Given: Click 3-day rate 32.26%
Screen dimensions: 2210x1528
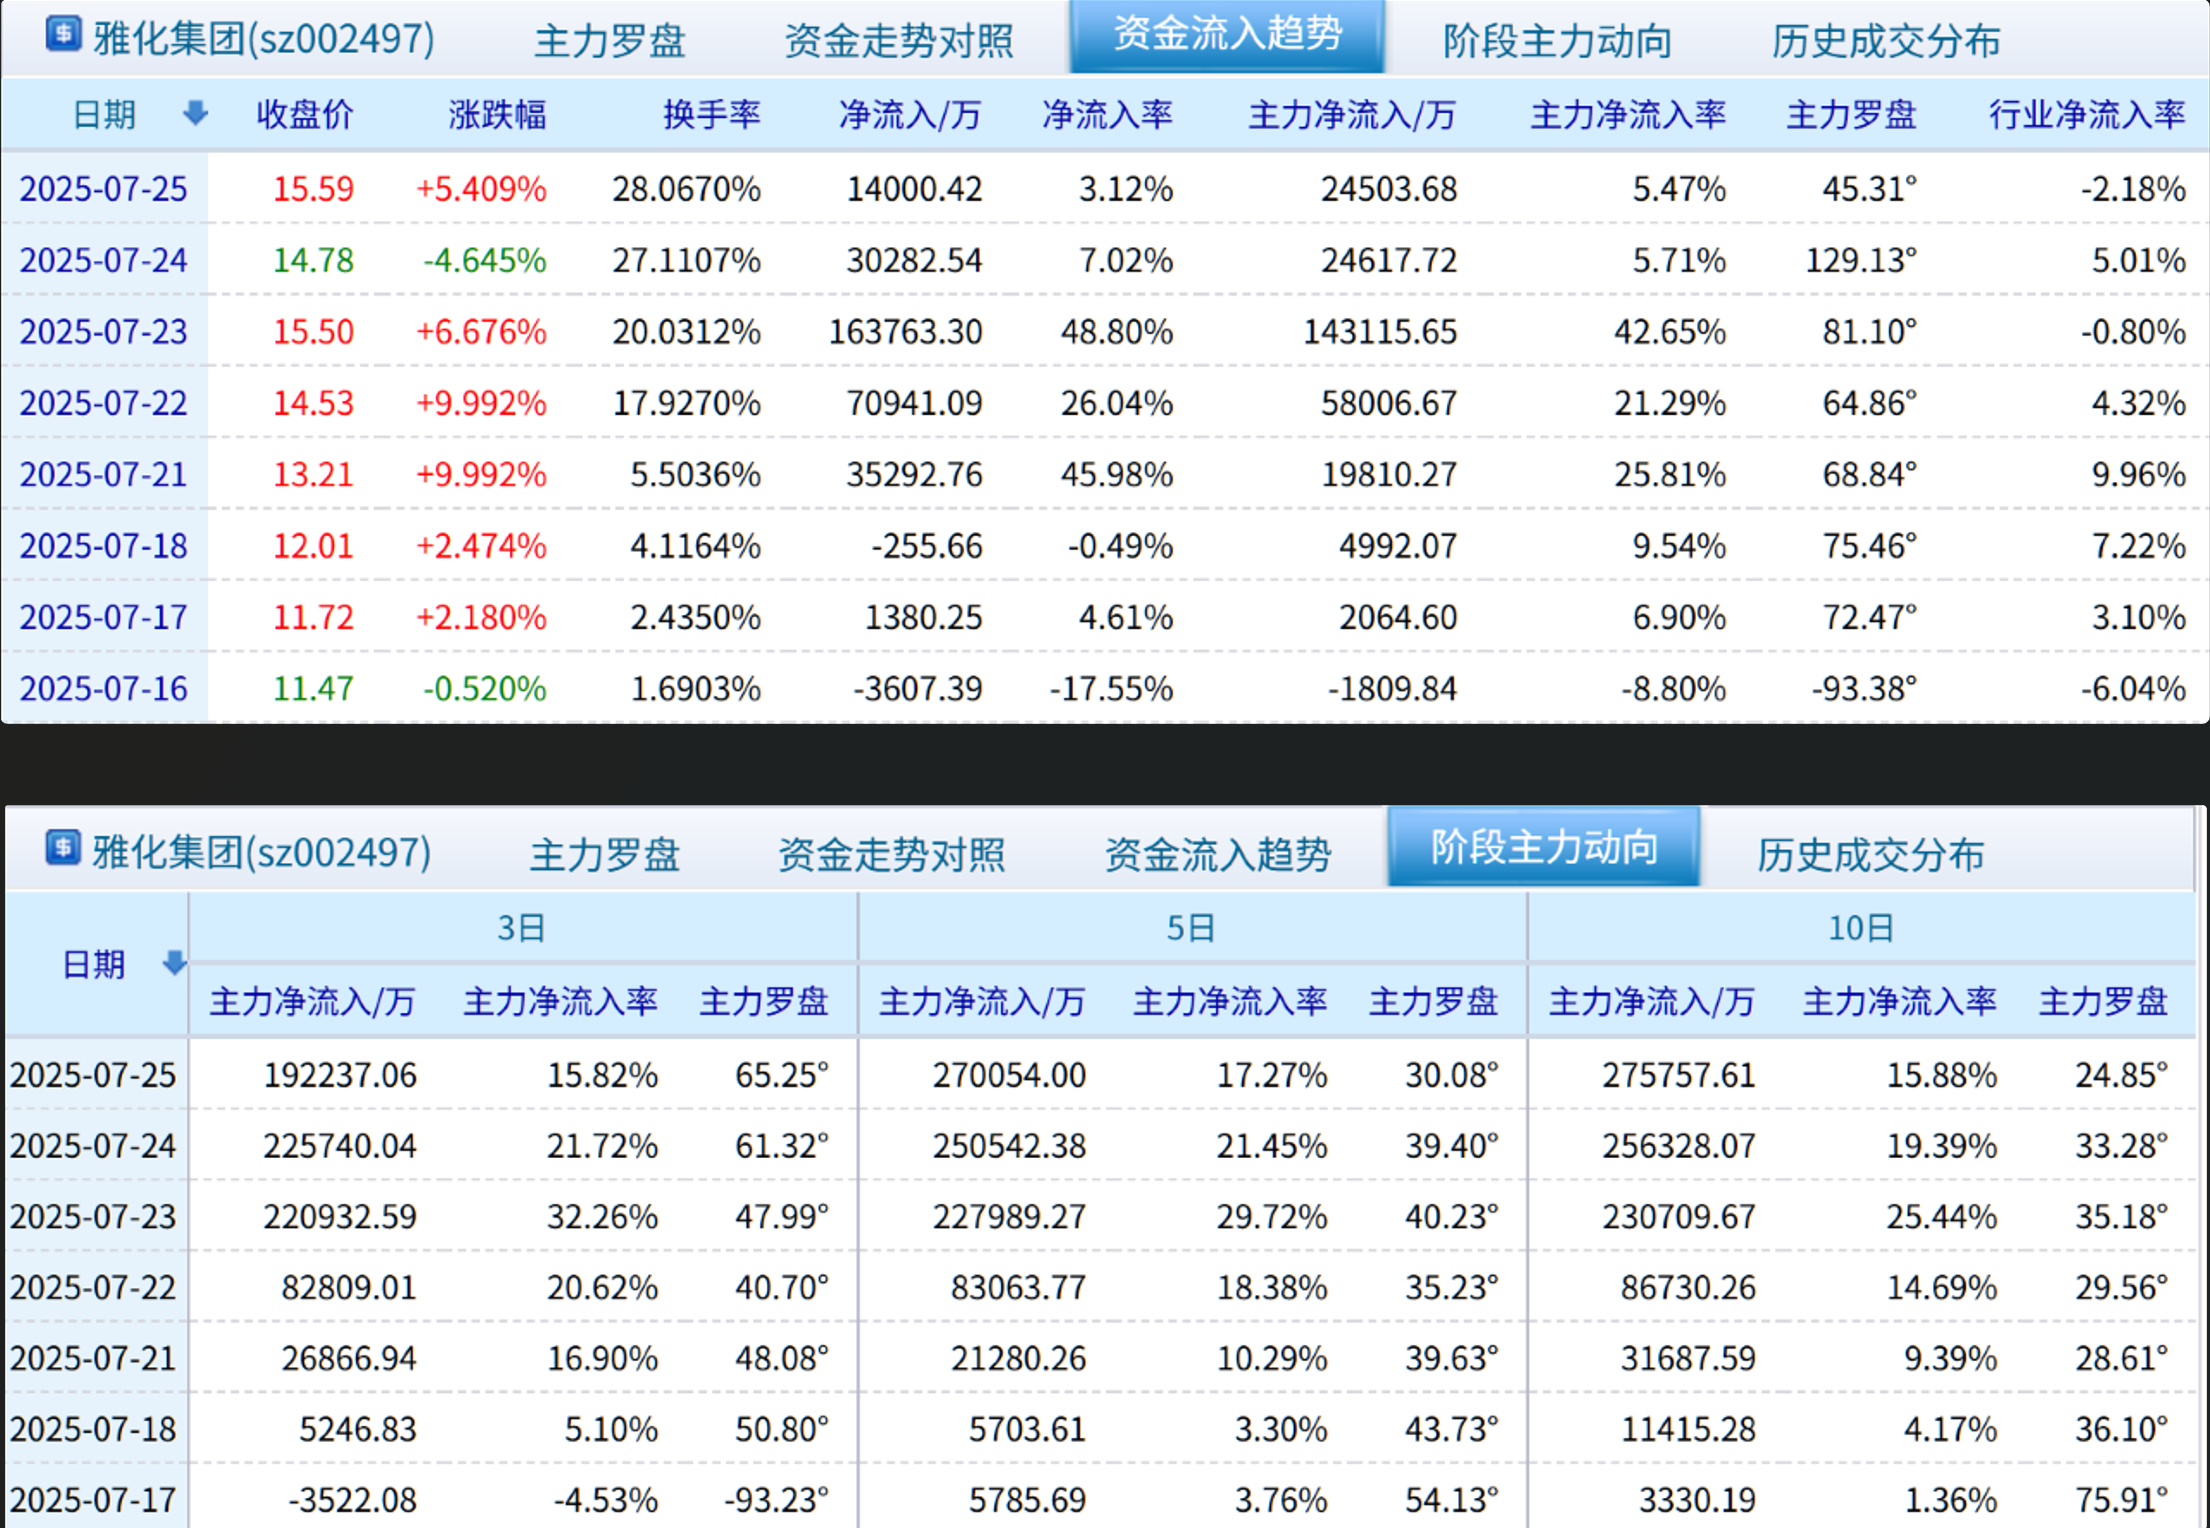Looking at the screenshot, I should pyautogui.click(x=602, y=1217).
